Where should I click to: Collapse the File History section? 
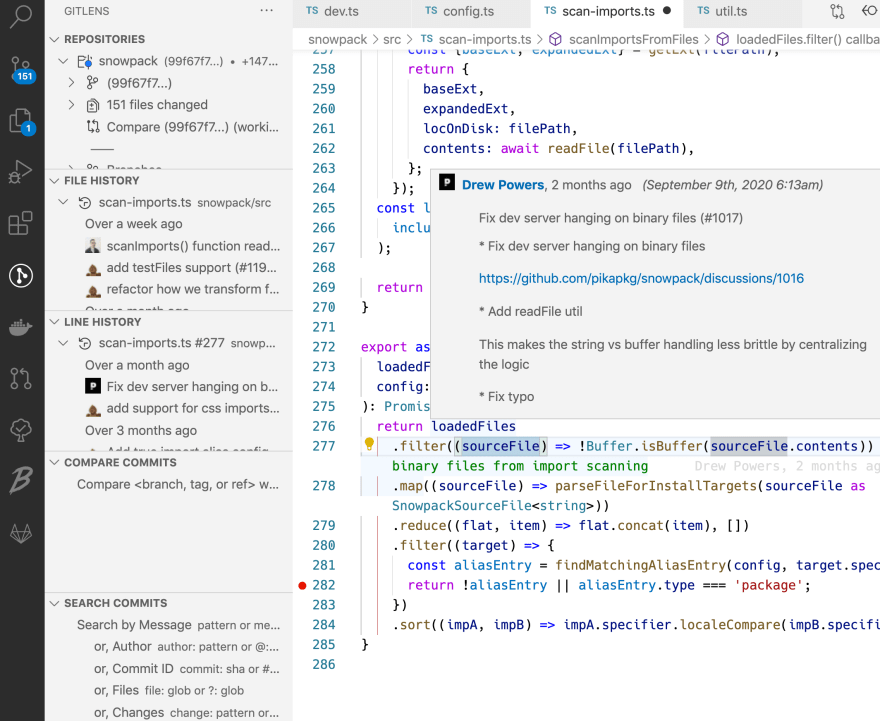coord(54,181)
